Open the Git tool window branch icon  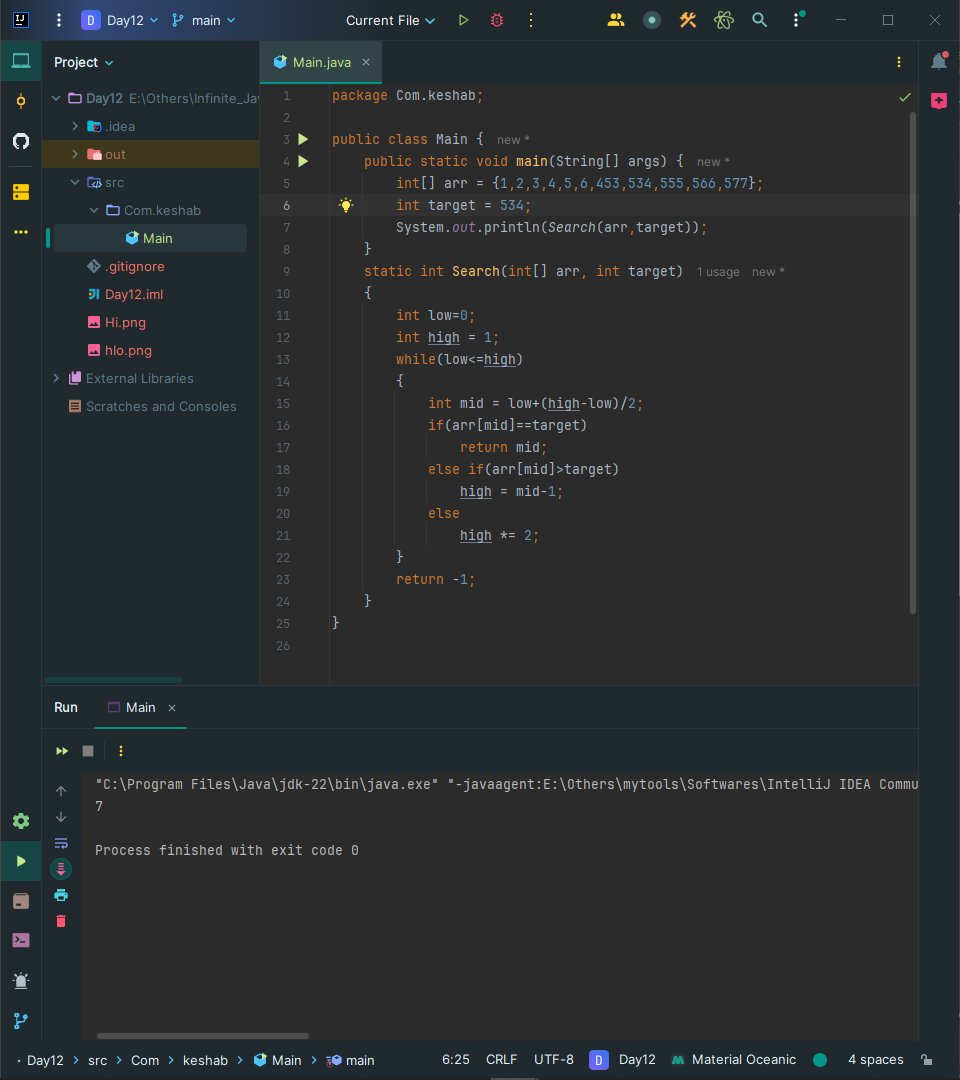pos(21,1021)
